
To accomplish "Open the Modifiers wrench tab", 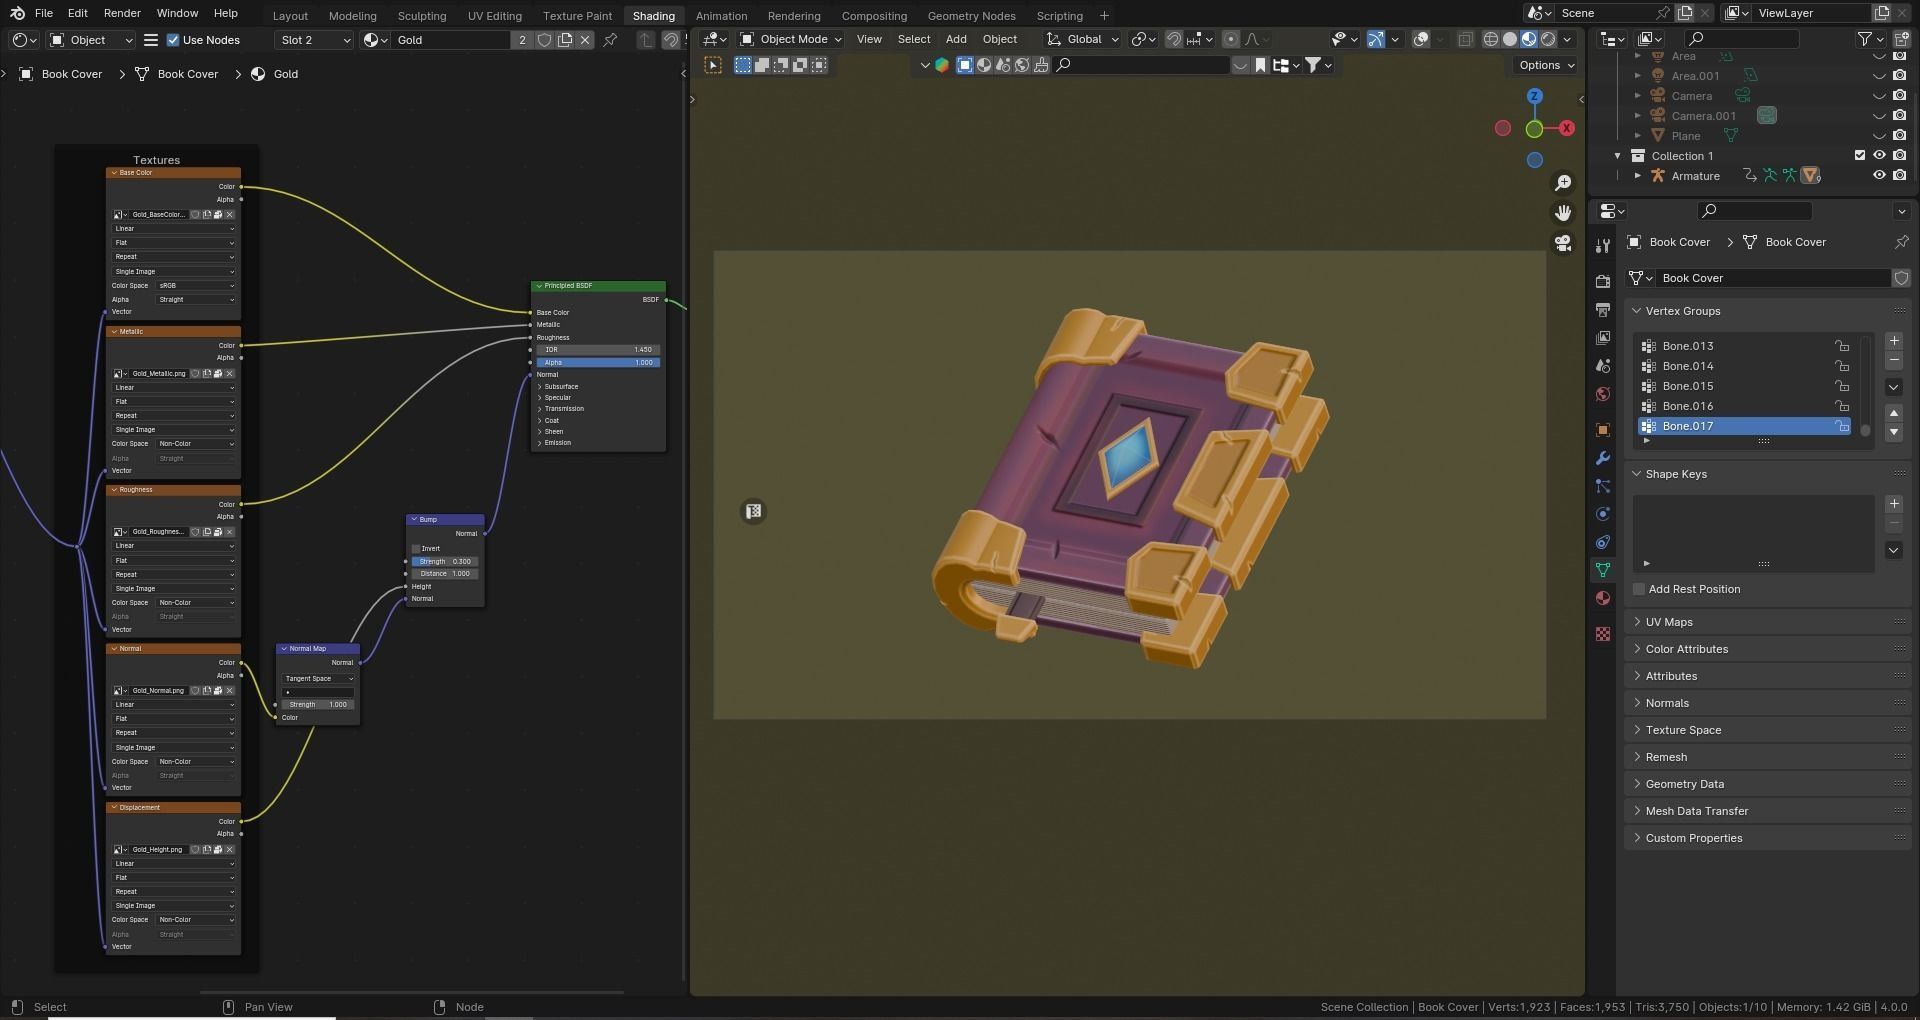I will pos(1603,458).
